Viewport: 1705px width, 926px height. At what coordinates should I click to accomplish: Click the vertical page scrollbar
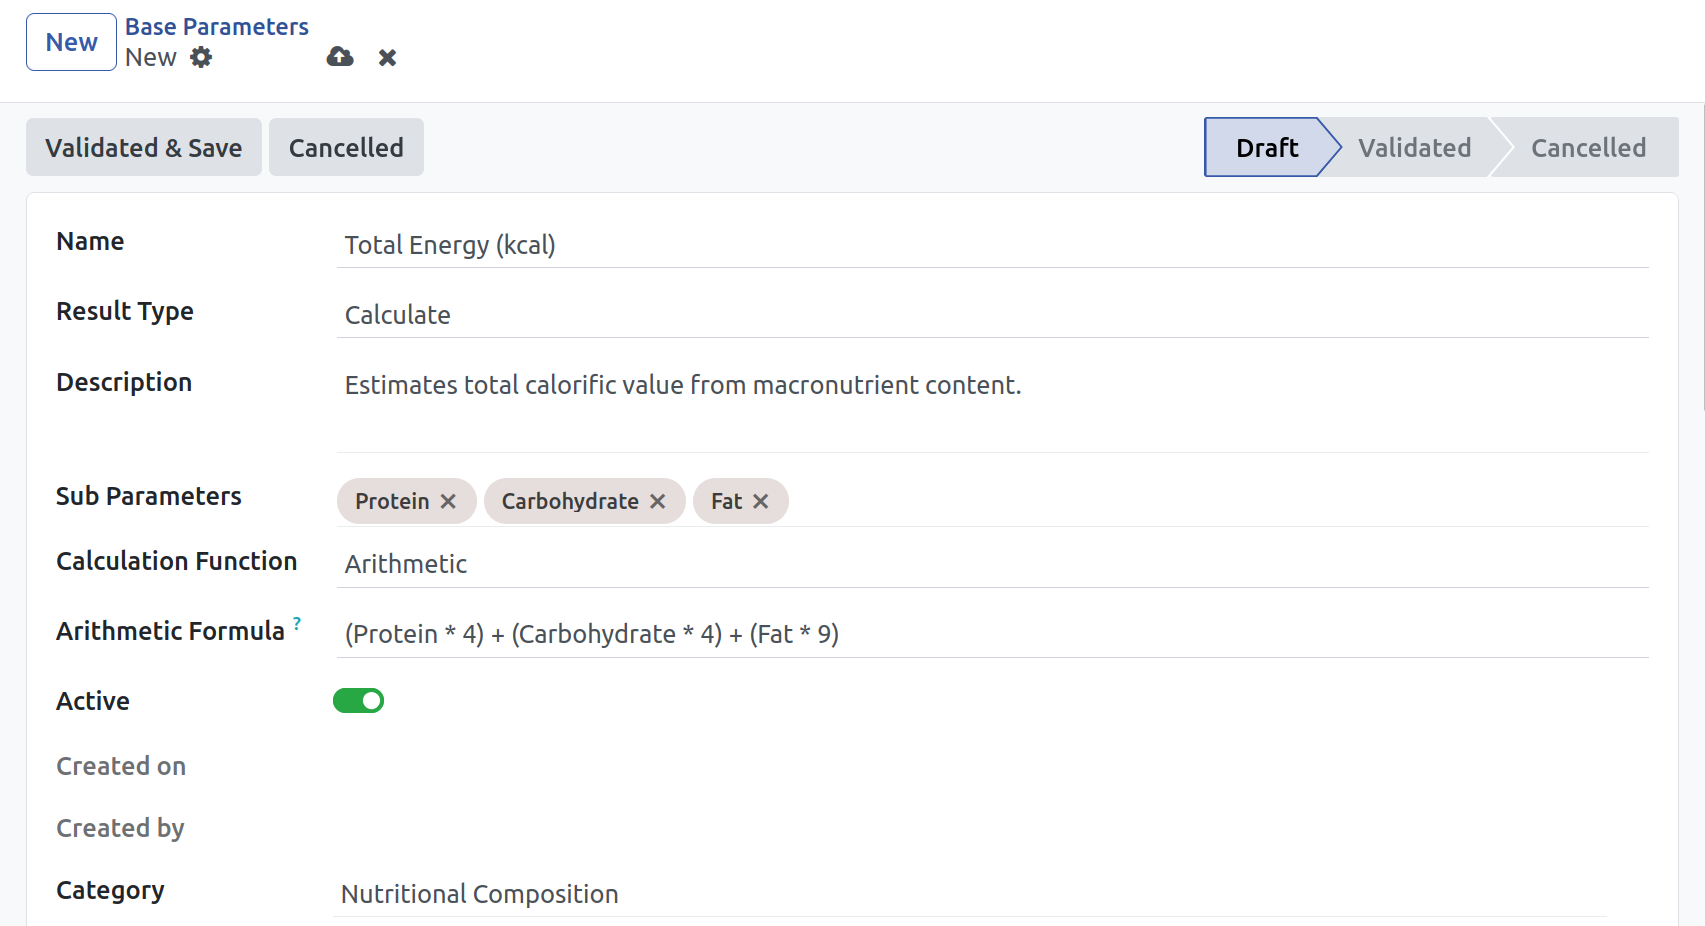[x=1704, y=256]
